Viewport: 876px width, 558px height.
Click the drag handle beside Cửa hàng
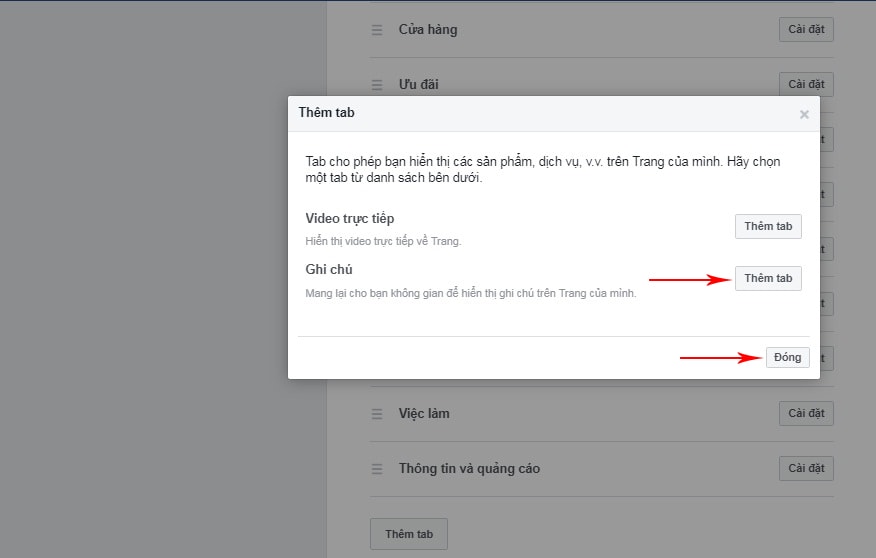tap(377, 30)
